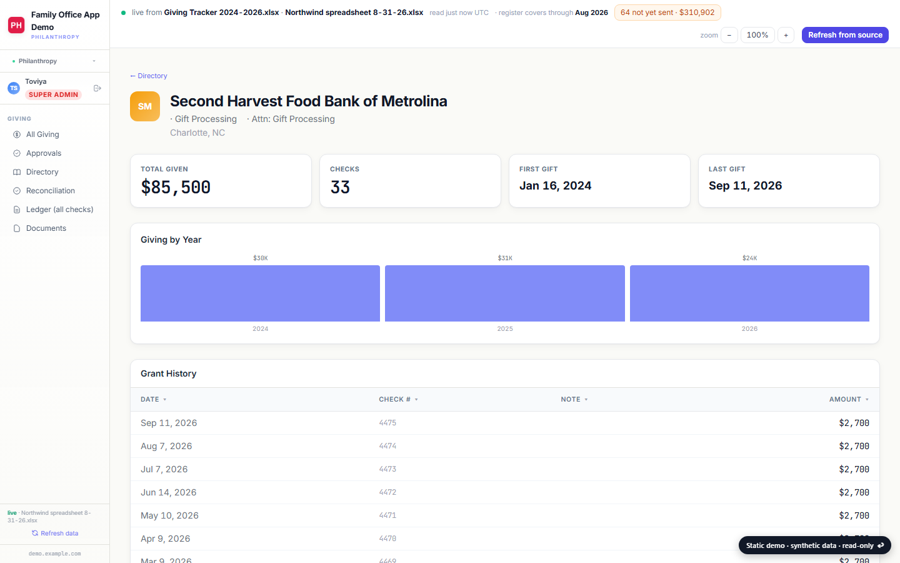Click the First Gift Jan 16, 2024 card
Viewport: 900px width, 563px height.
pos(599,181)
